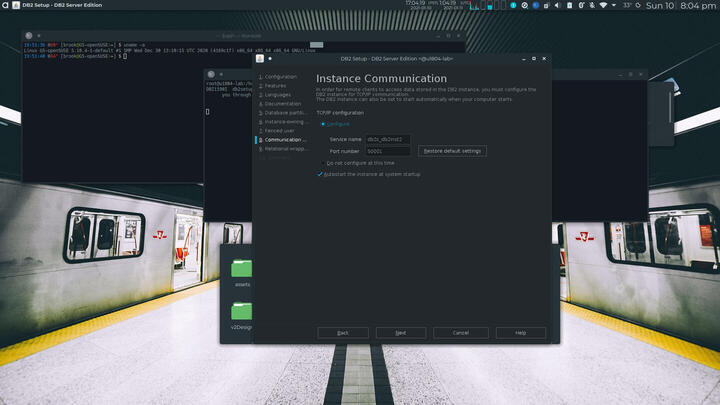Click the Help button
This screenshot has height=405, width=720.
click(x=521, y=333)
